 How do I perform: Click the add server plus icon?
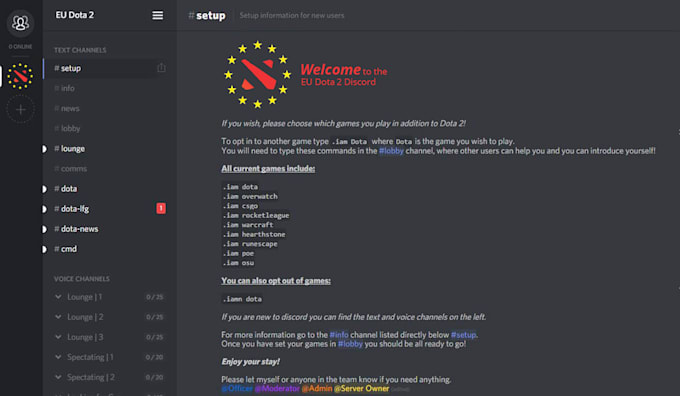[x=20, y=109]
